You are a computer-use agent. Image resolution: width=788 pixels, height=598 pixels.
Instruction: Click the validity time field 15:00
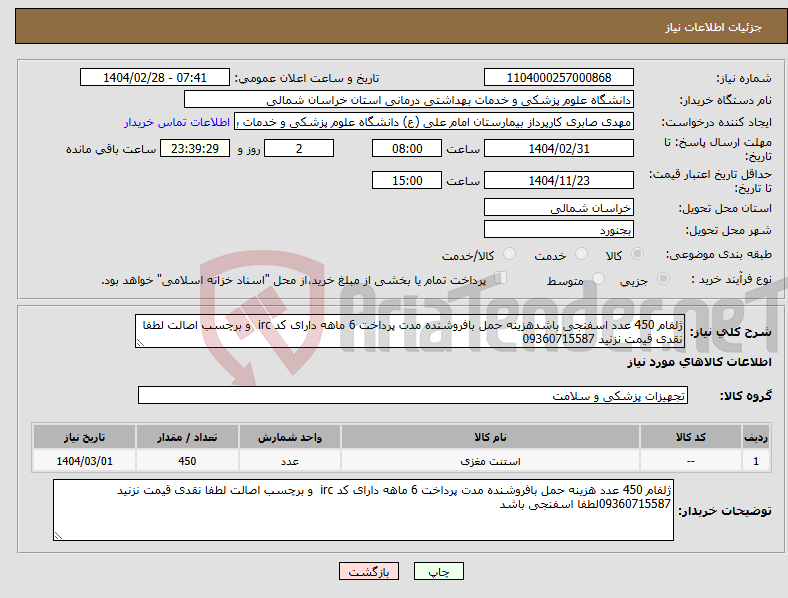click(x=407, y=180)
